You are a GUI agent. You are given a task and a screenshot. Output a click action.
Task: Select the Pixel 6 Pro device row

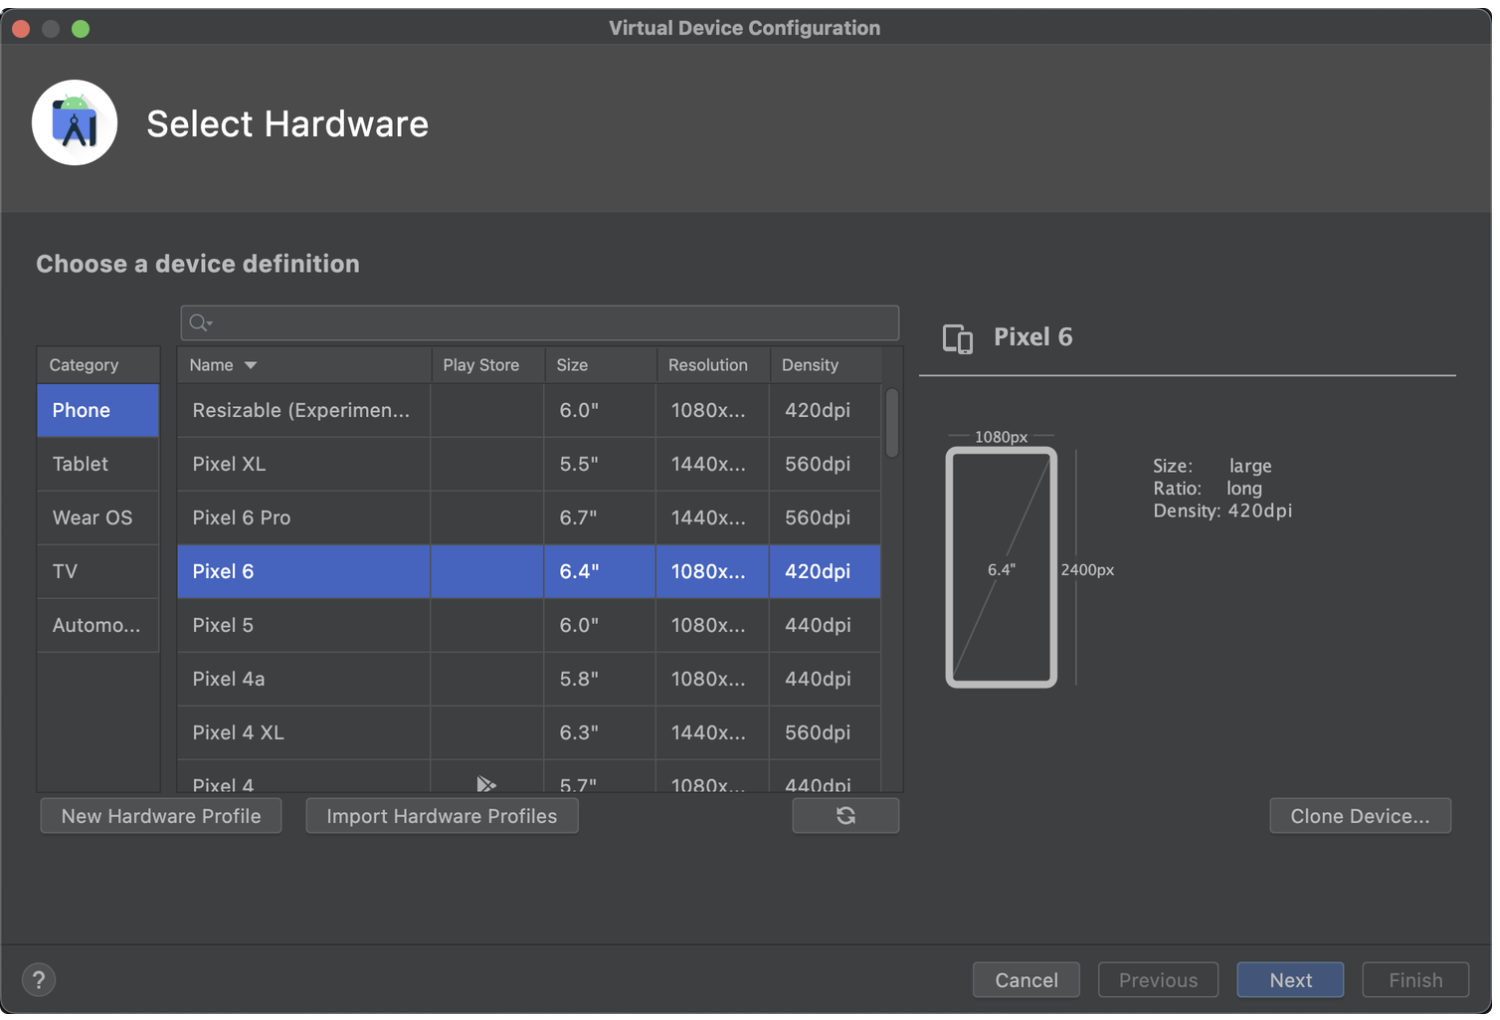coord(529,518)
